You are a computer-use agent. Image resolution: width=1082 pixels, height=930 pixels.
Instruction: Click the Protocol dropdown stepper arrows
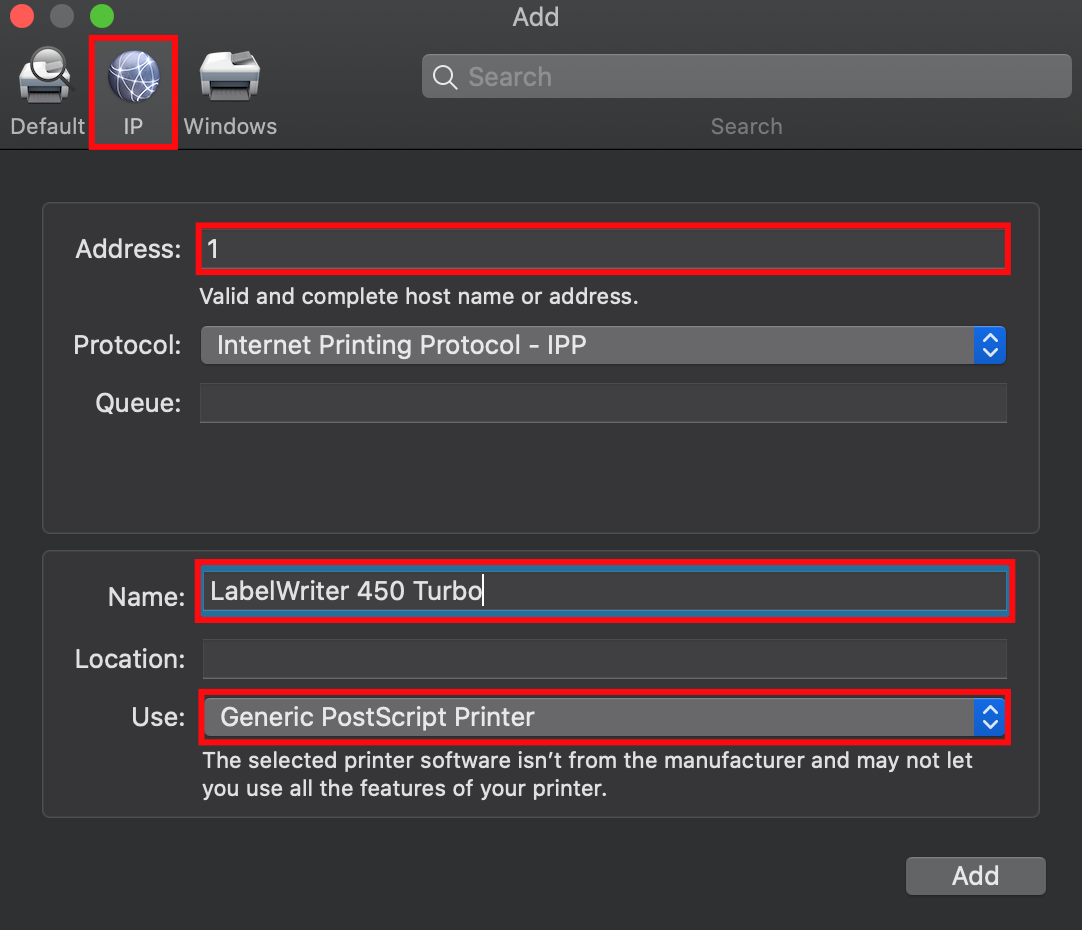click(989, 345)
